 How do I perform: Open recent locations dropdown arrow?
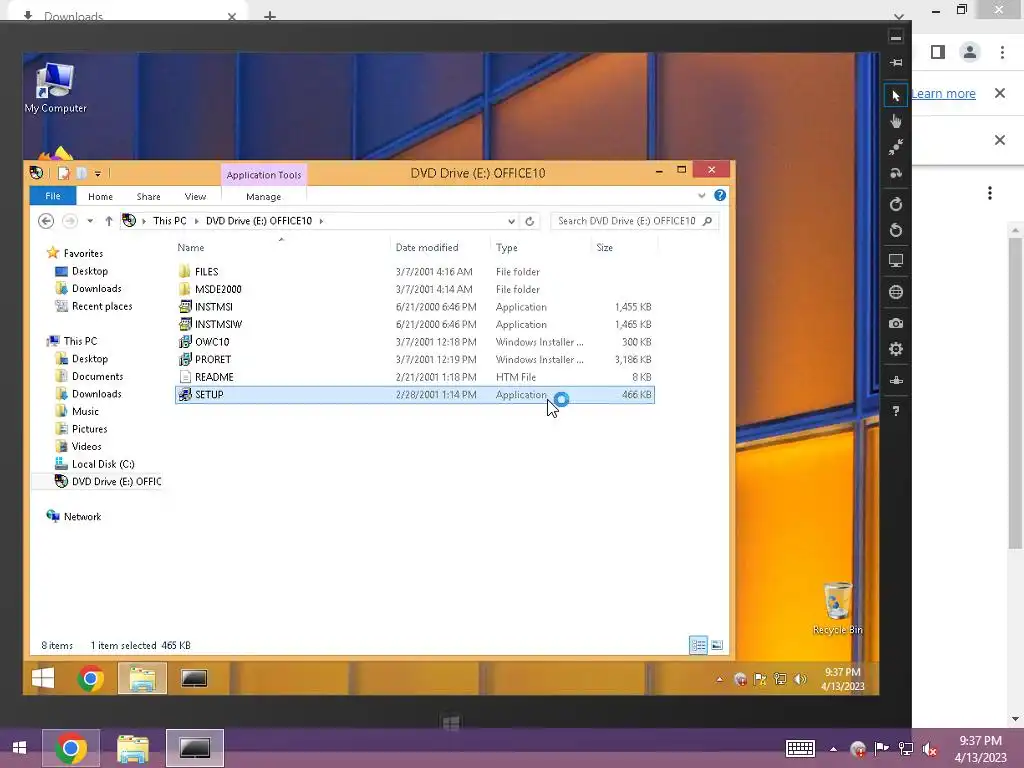tap(90, 221)
